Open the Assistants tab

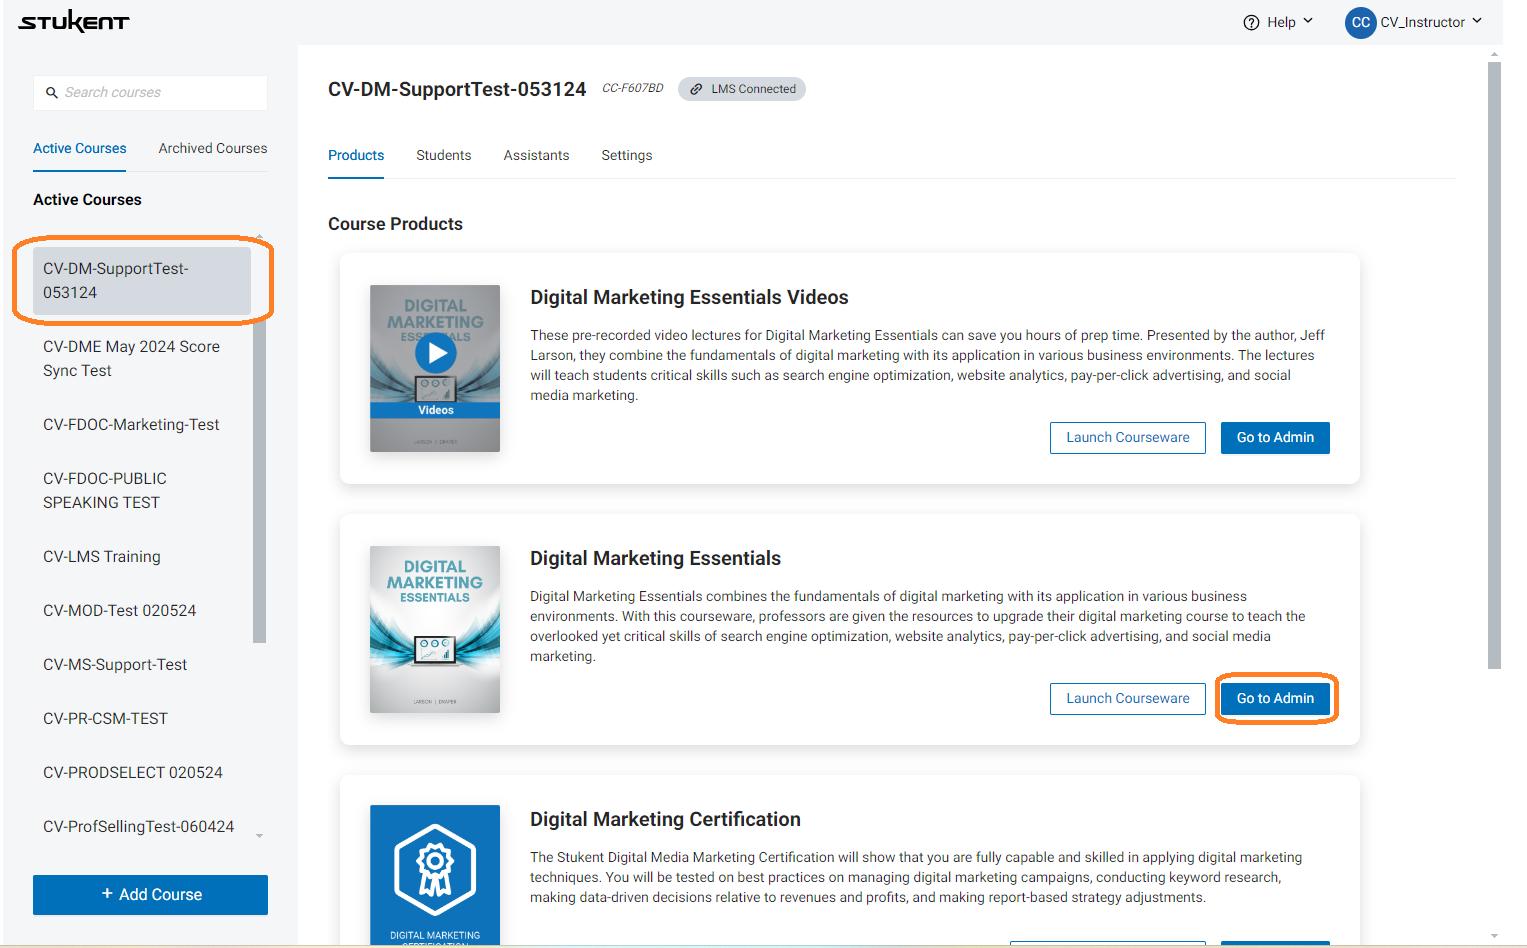(x=536, y=155)
